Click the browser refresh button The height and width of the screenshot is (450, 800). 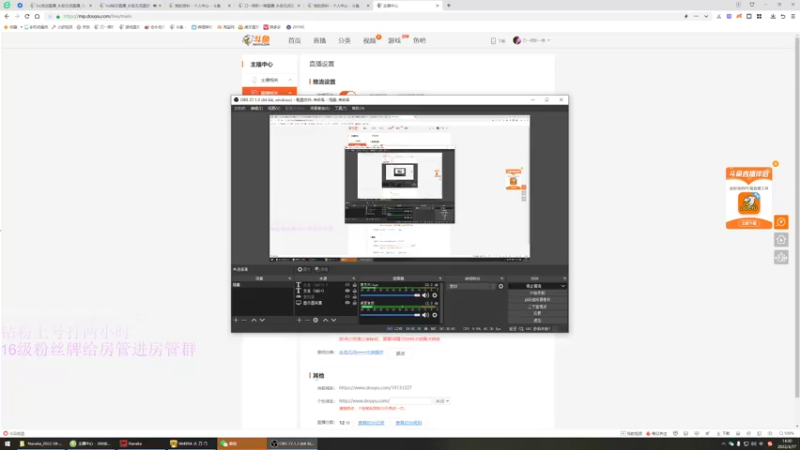tap(27, 16)
